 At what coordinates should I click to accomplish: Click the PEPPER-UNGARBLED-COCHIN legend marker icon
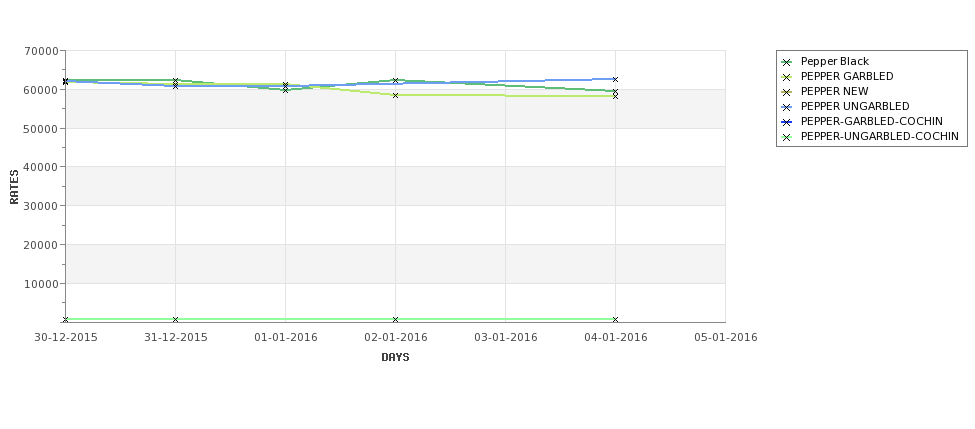click(x=787, y=137)
